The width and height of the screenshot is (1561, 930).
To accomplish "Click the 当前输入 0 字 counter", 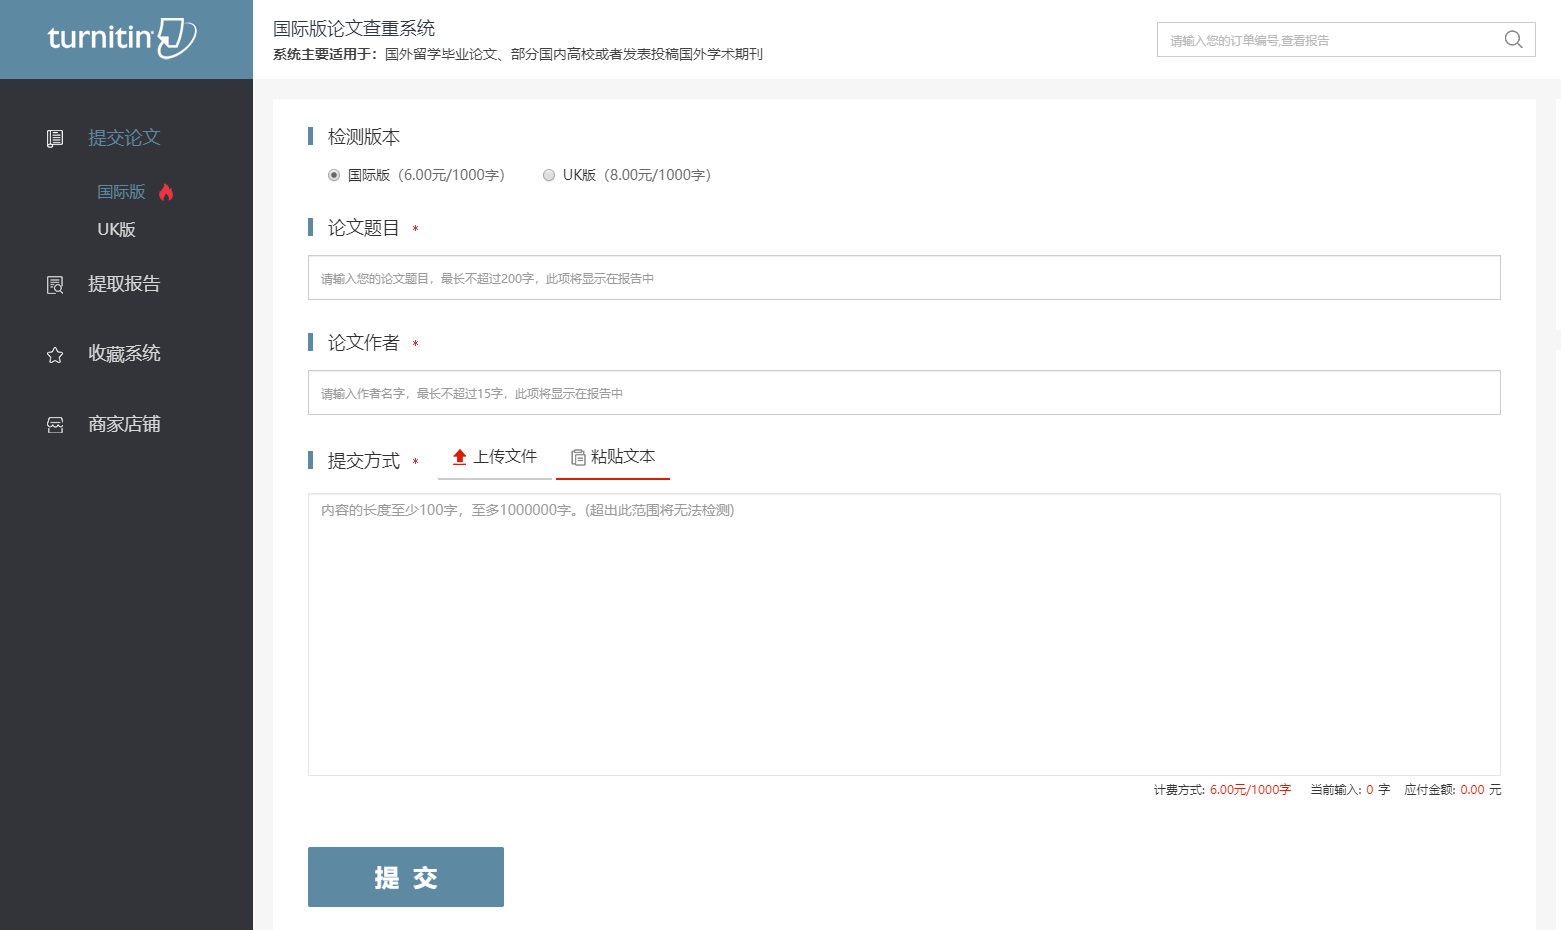I will pyautogui.click(x=1350, y=790).
